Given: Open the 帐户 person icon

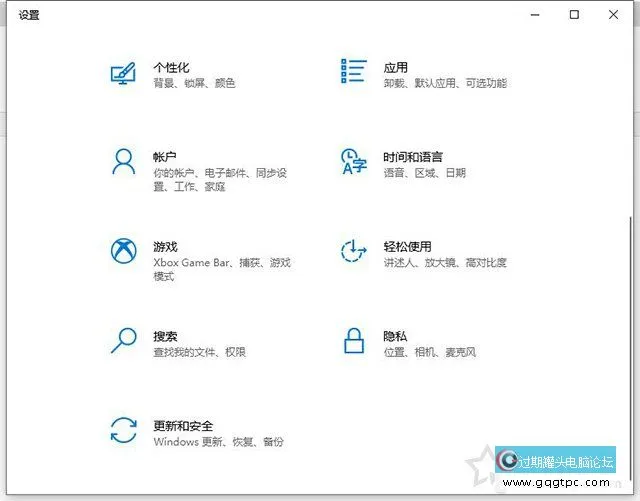Looking at the screenshot, I should click(124, 162).
